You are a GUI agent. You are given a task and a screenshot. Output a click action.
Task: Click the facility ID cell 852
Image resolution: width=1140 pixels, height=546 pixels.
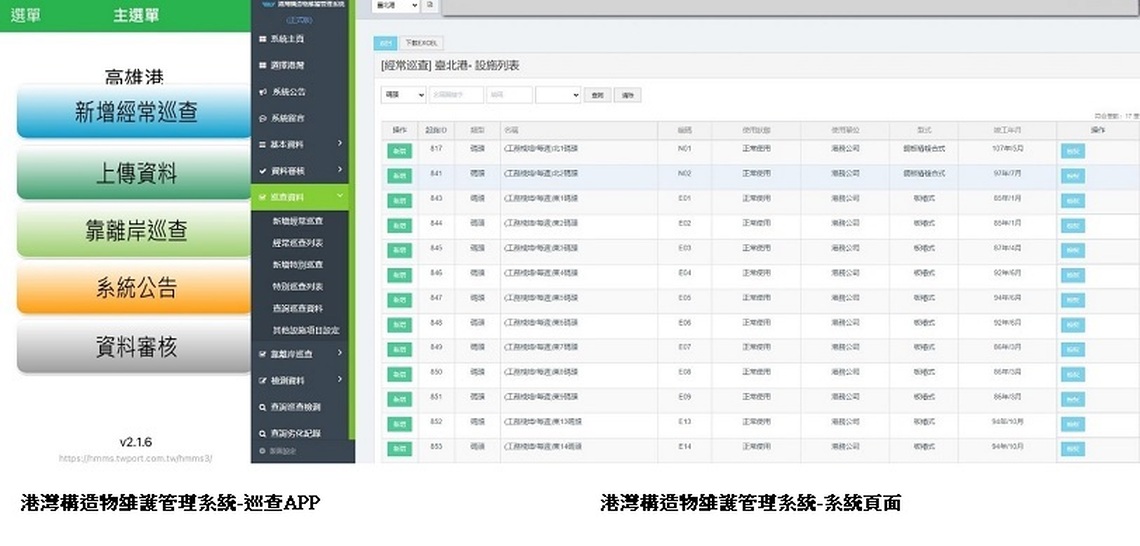[436, 422]
